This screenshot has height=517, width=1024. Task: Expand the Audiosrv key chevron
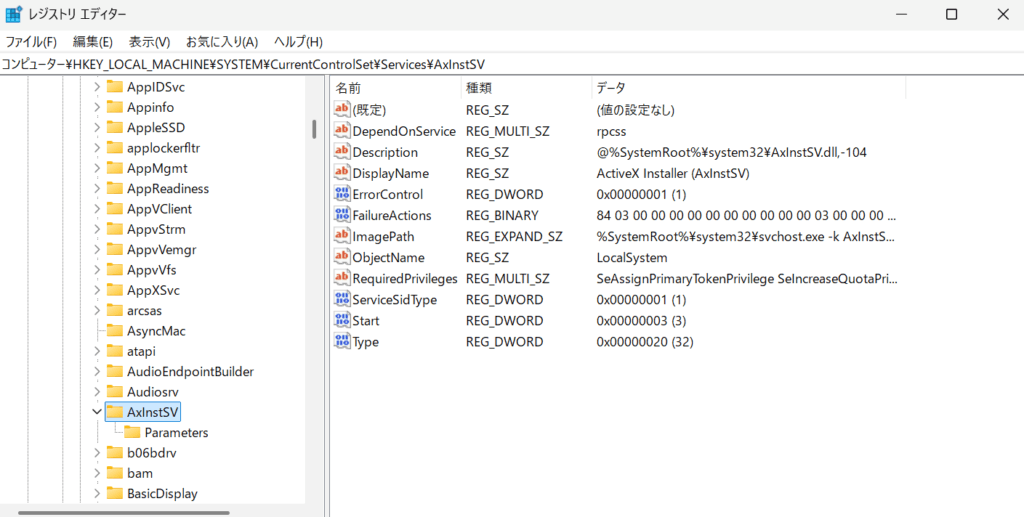point(97,392)
